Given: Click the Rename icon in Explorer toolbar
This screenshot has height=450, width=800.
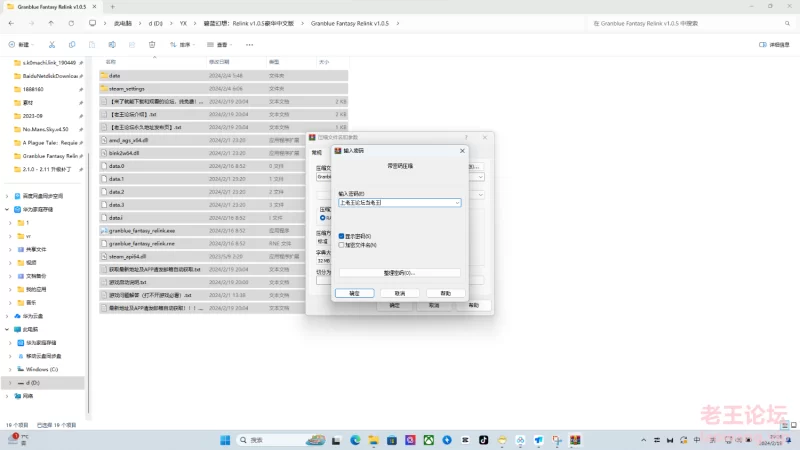Looking at the screenshot, I should 112,45.
